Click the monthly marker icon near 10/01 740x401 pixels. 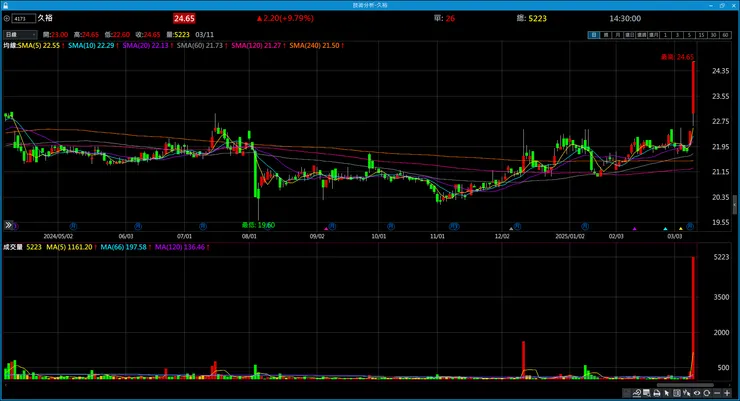tap(390, 226)
